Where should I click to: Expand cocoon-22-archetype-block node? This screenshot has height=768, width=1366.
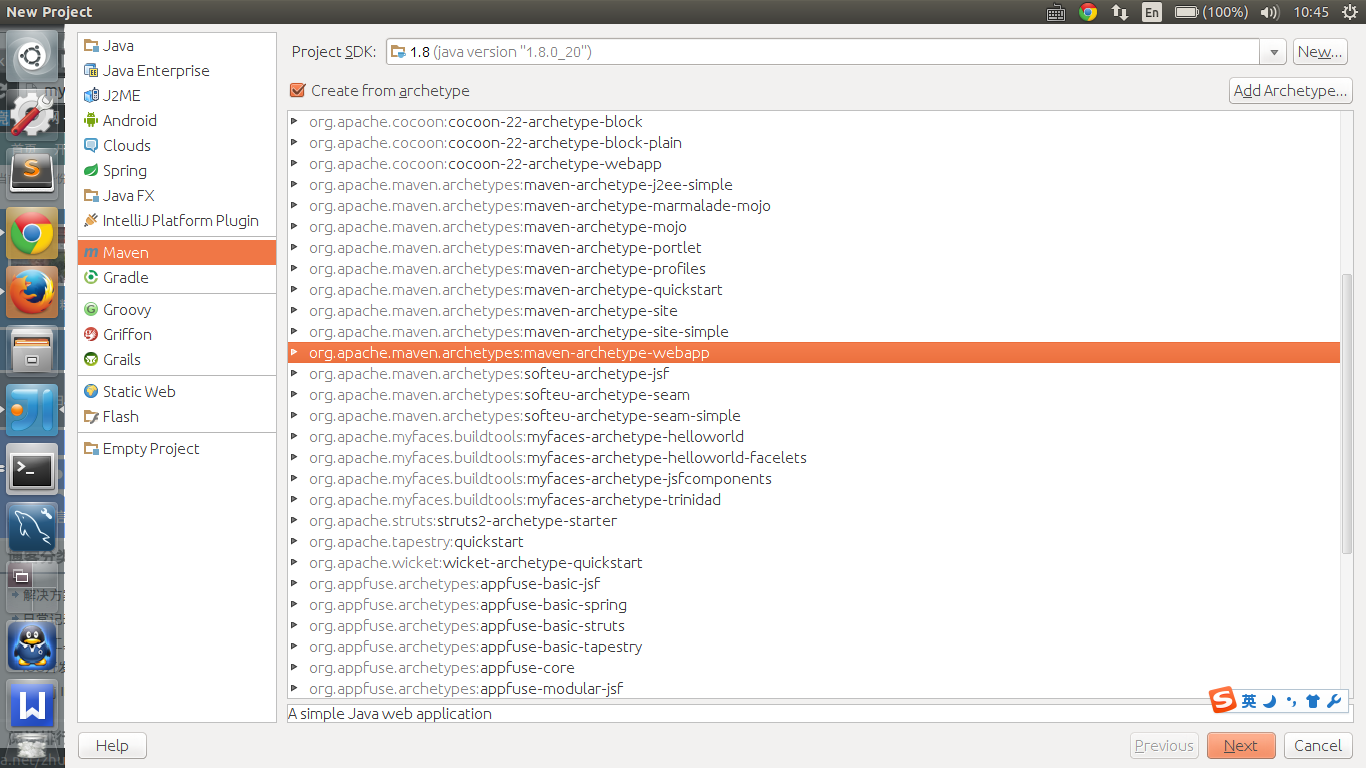pos(294,122)
